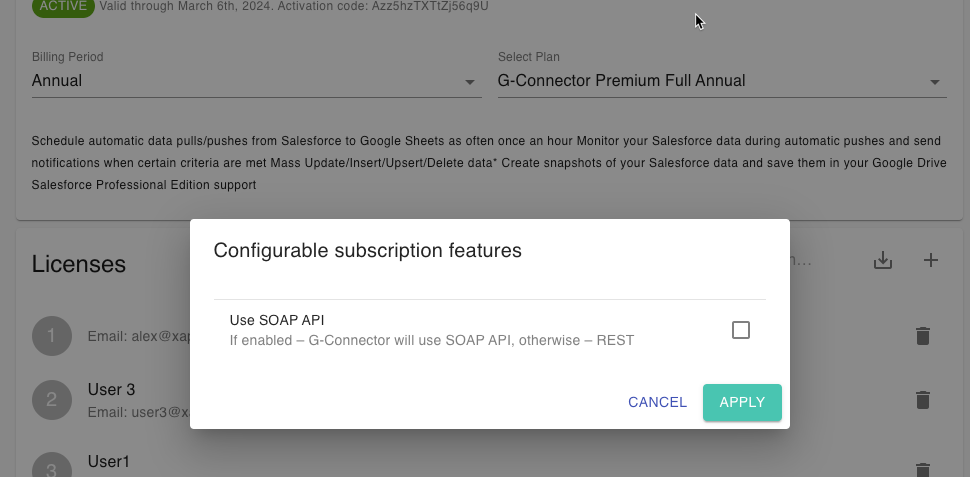970x477 pixels.
Task: Click the Licenses section heading
Action: click(x=79, y=264)
